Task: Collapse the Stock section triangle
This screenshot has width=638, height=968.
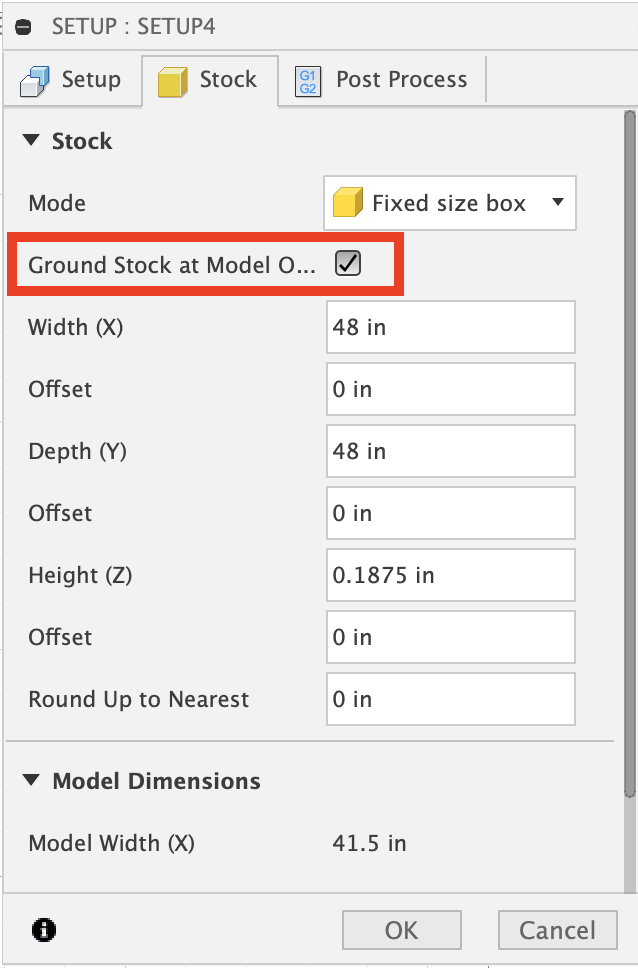Action: tap(31, 140)
